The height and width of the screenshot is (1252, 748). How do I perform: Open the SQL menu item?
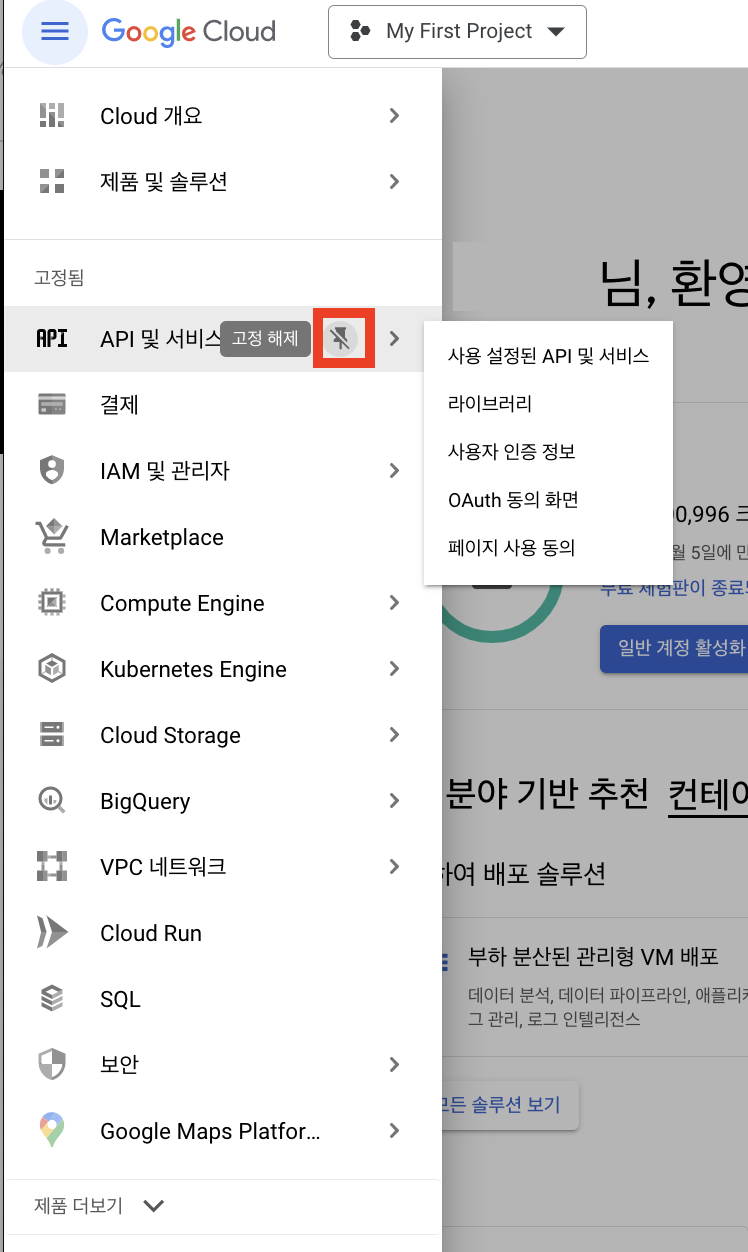(x=223, y=999)
